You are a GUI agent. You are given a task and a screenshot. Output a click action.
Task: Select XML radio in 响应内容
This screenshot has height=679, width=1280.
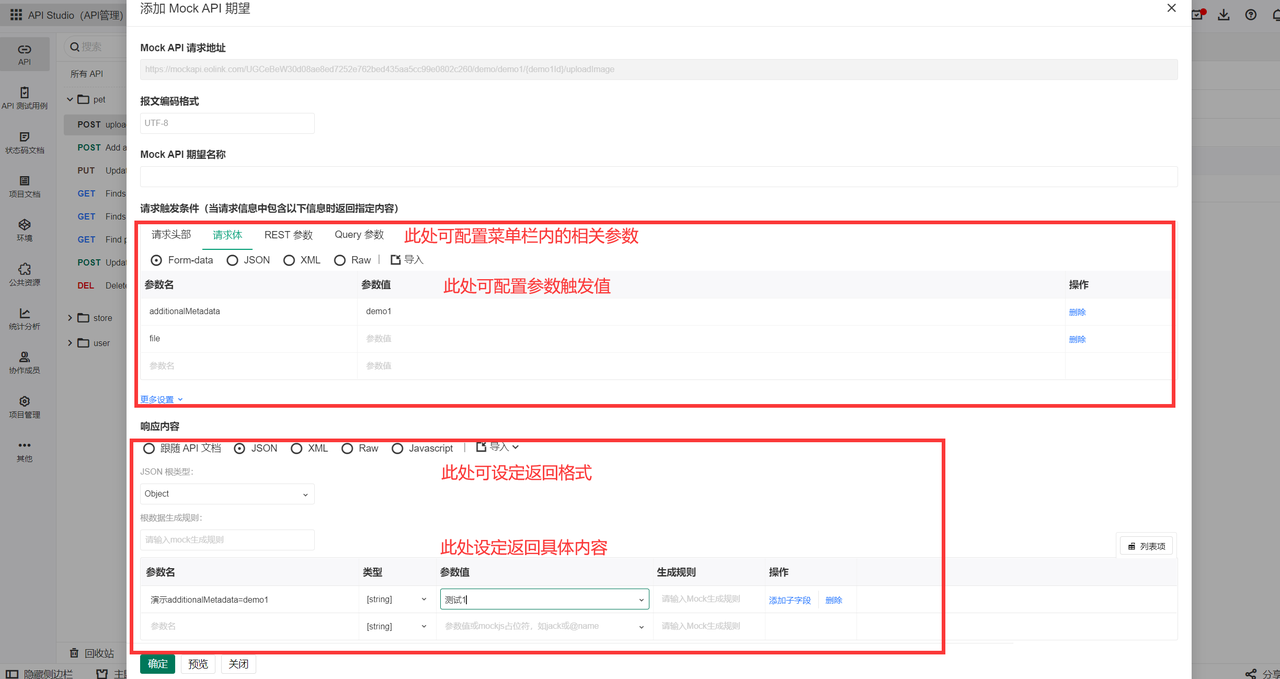click(296, 448)
